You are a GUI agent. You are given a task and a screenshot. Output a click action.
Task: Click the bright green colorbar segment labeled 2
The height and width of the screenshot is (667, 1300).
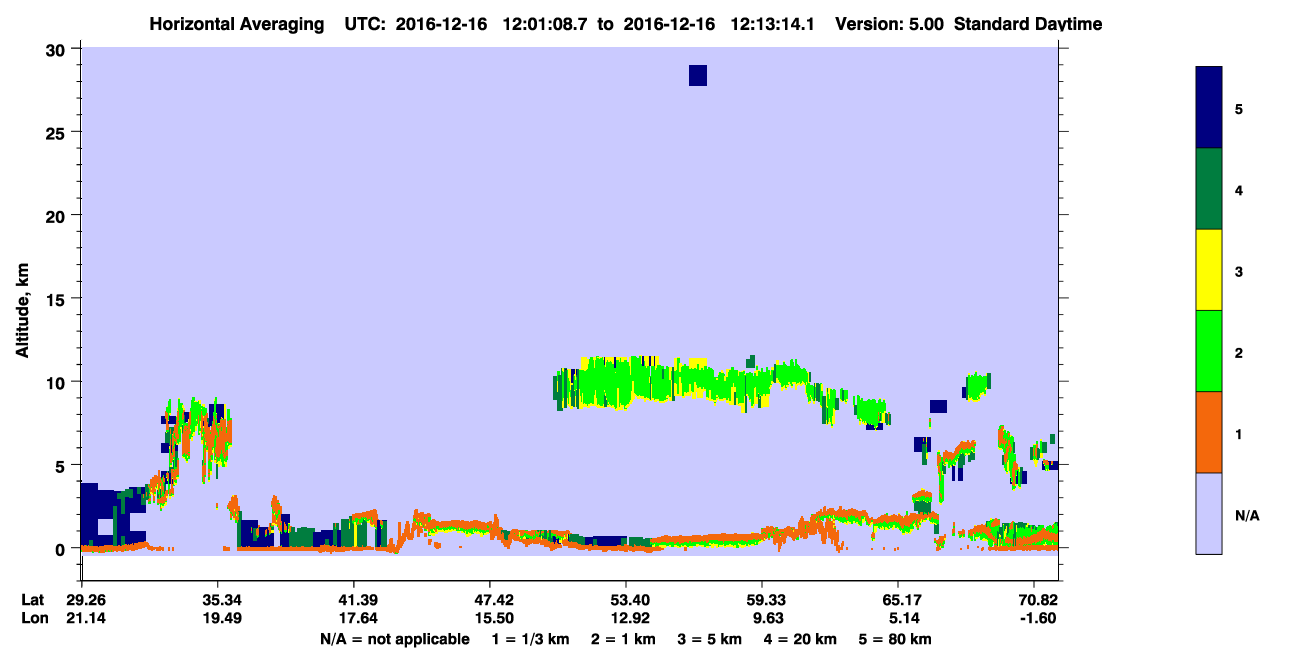[x=1209, y=351]
